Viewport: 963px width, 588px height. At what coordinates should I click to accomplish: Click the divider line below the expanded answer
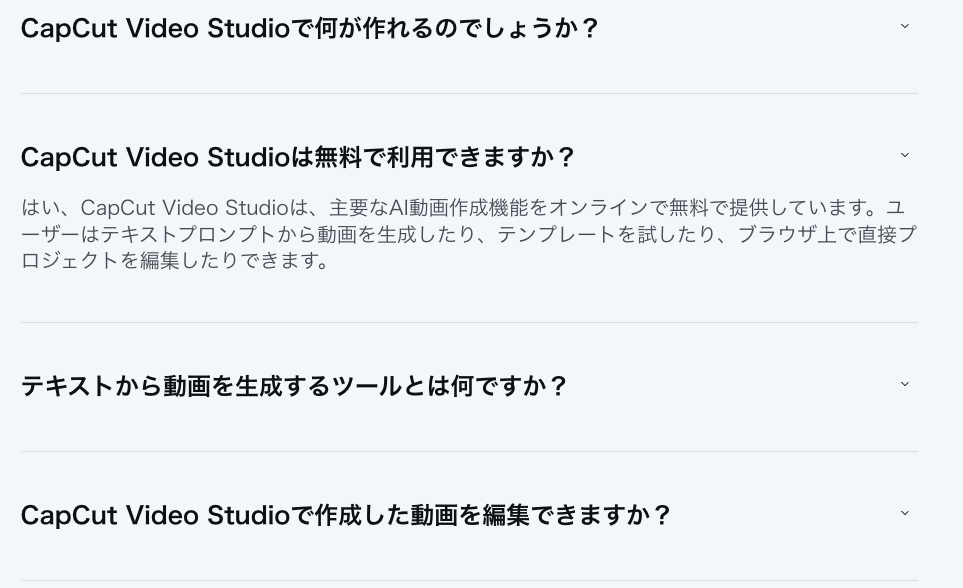pyautogui.click(x=468, y=322)
